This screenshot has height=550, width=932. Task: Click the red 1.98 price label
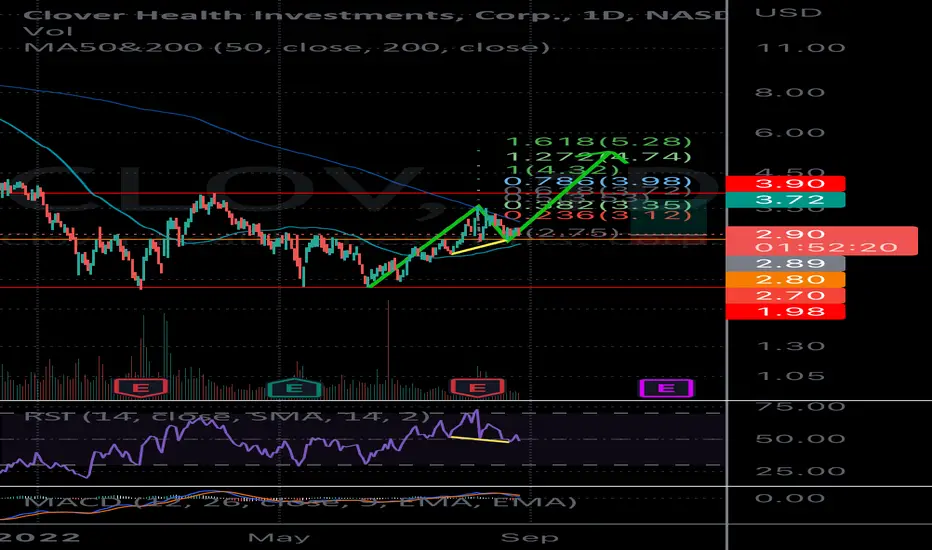785,312
